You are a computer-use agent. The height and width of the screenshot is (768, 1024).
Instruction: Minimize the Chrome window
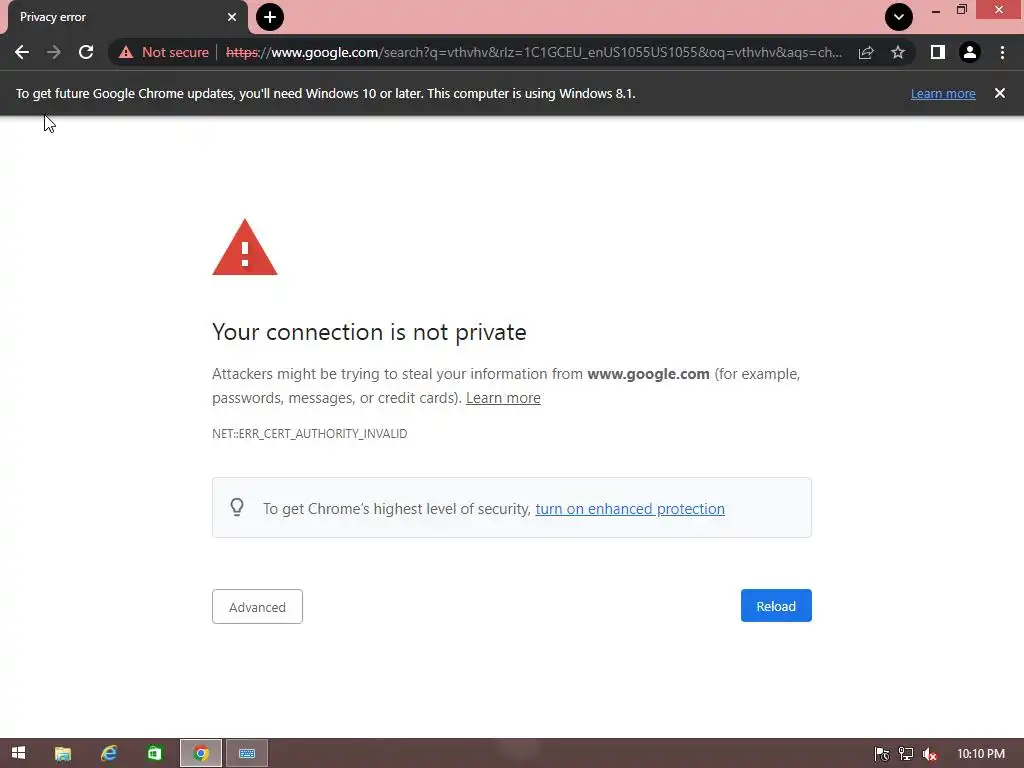(936, 10)
